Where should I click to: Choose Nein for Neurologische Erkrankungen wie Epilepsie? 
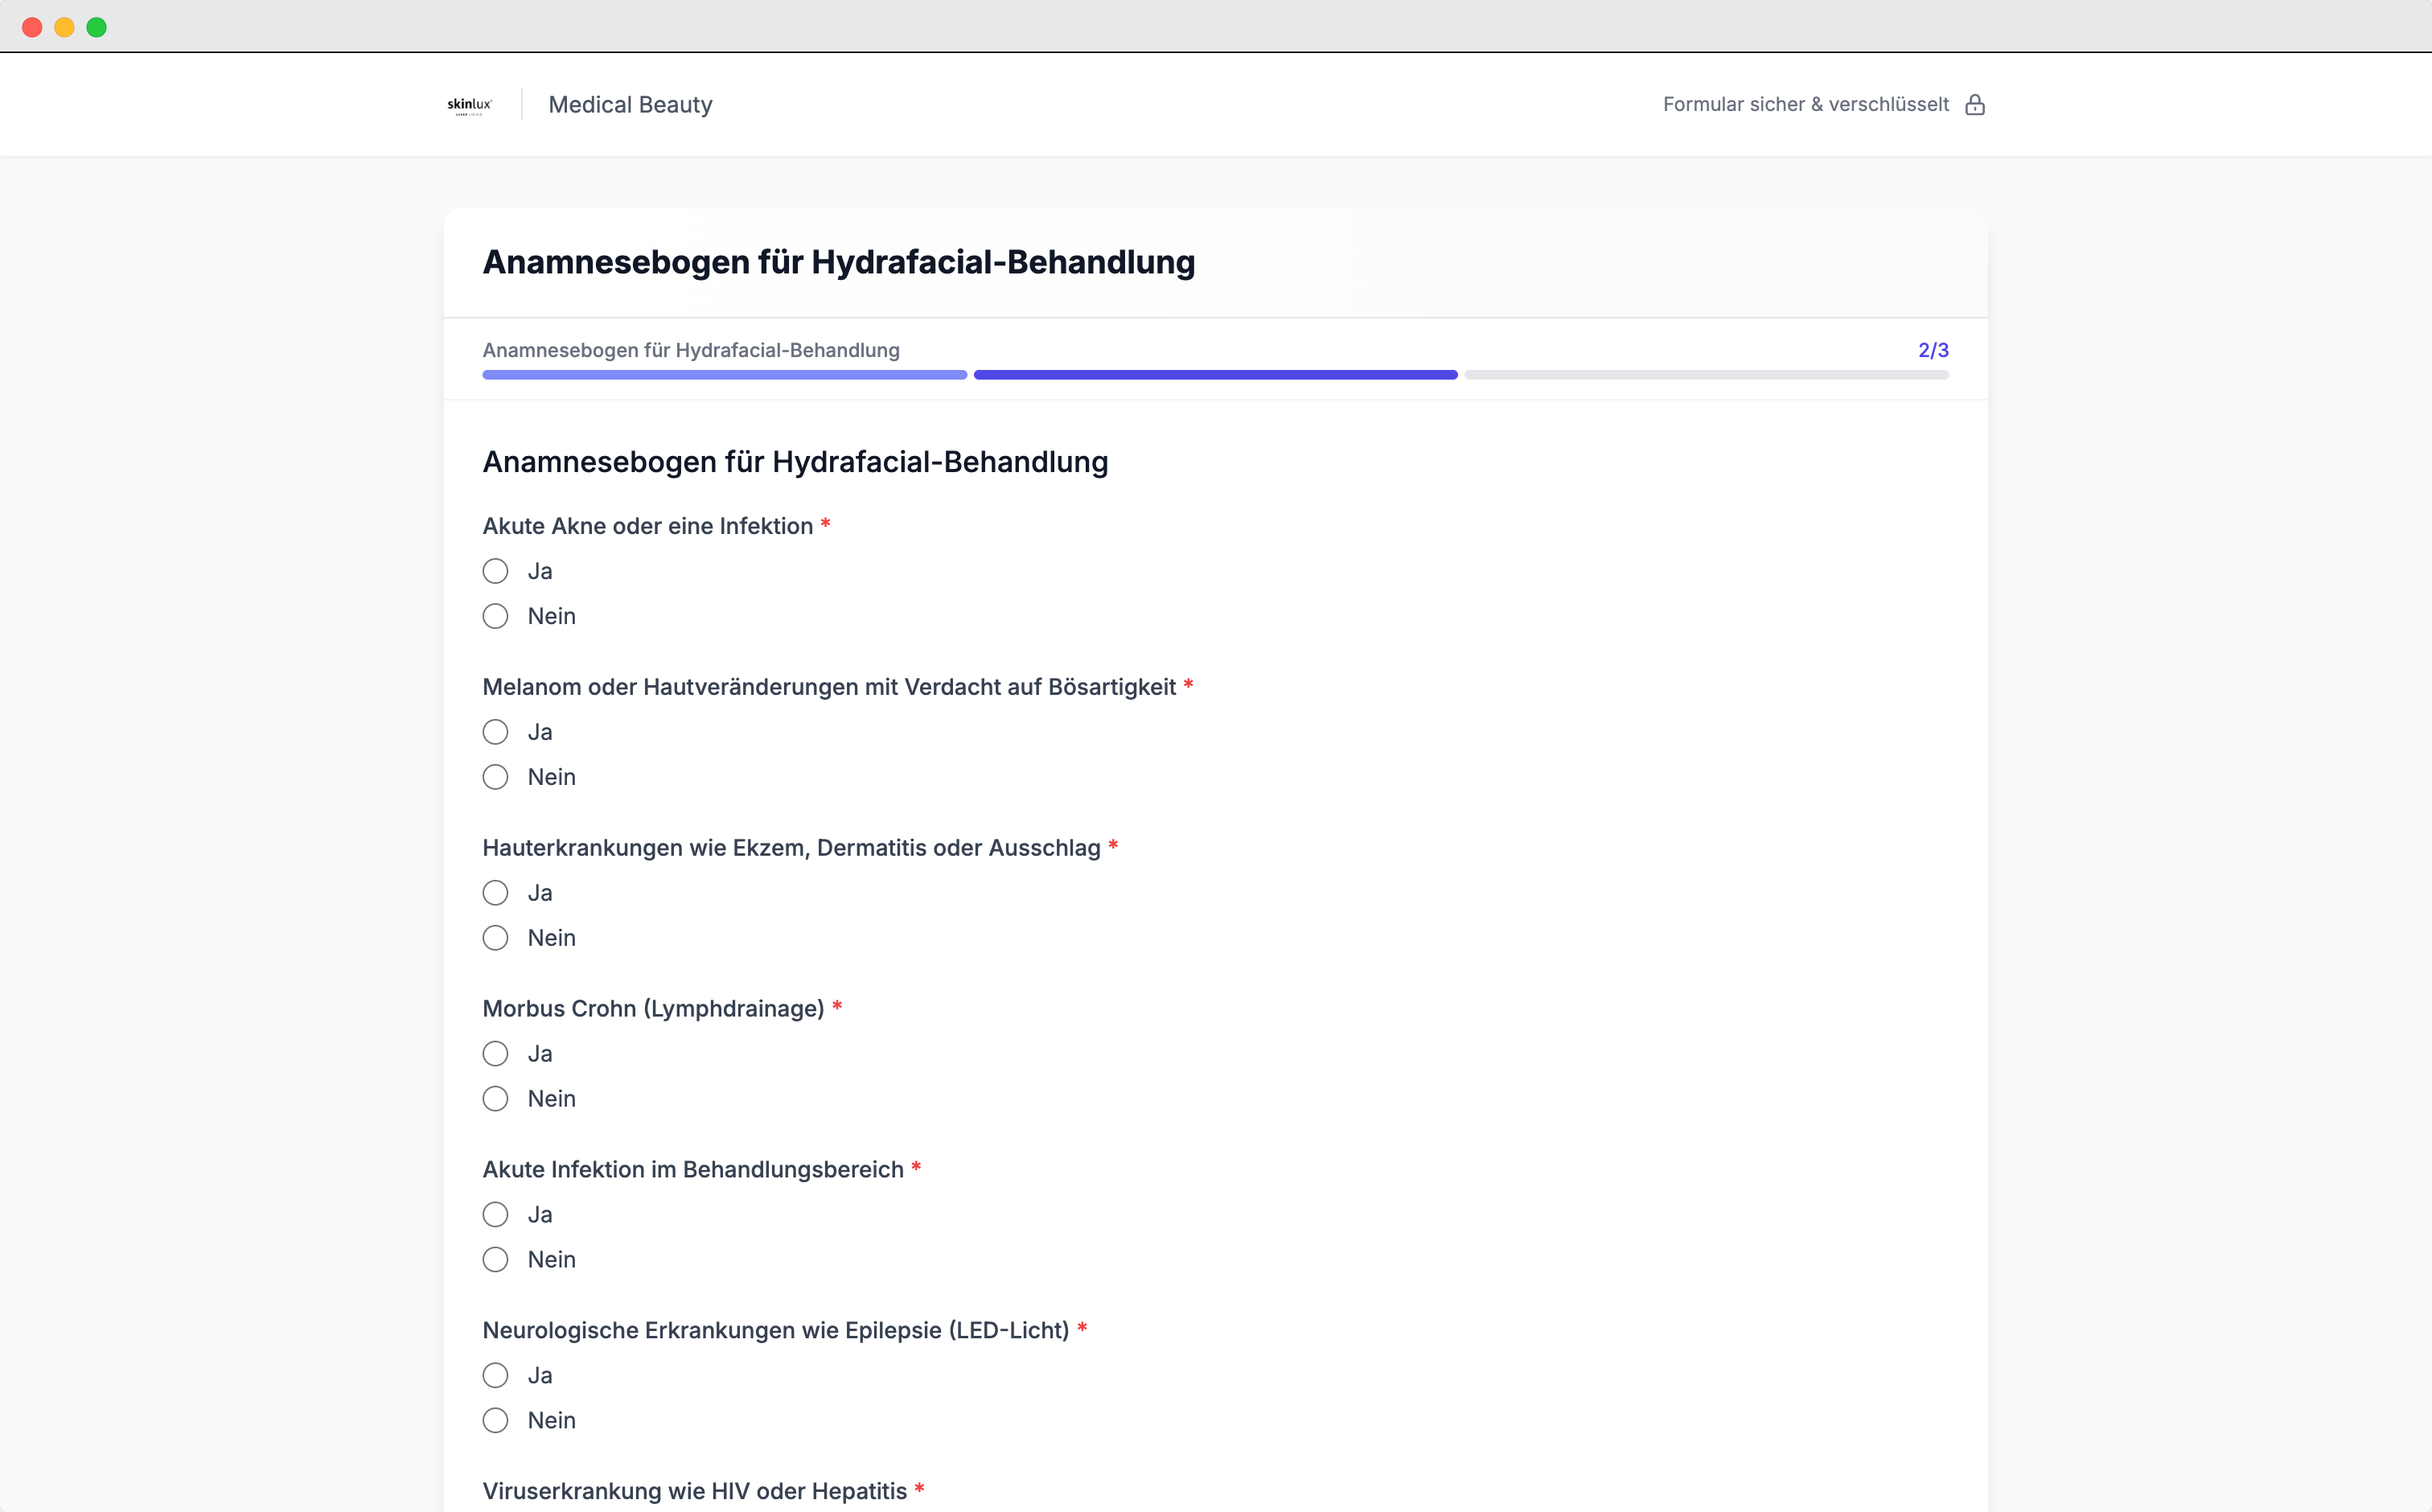(x=495, y=1421)
